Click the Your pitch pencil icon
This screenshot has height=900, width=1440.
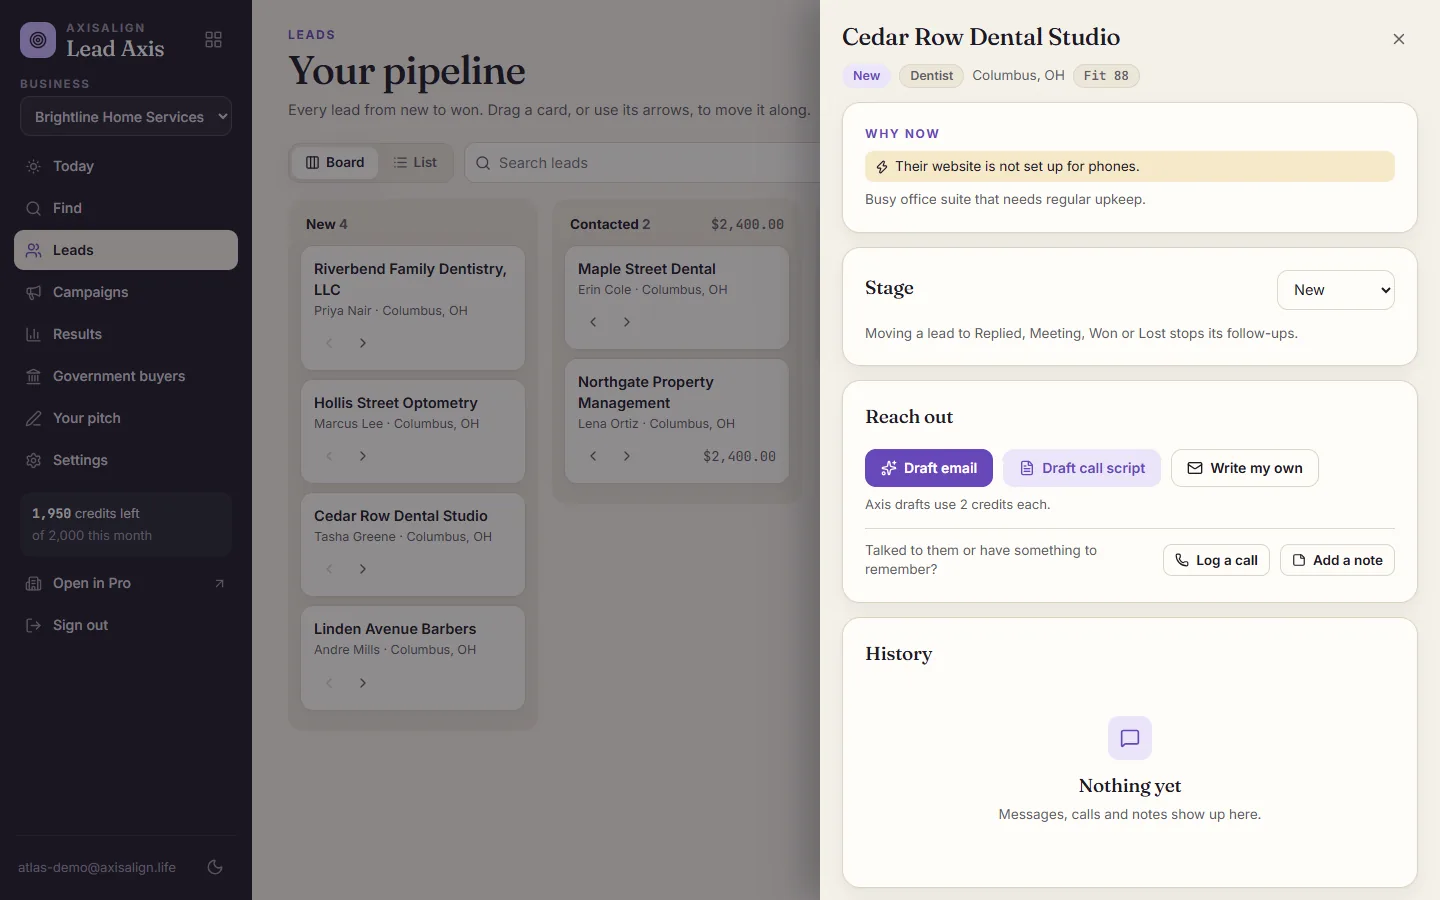(x=33, y=418)
